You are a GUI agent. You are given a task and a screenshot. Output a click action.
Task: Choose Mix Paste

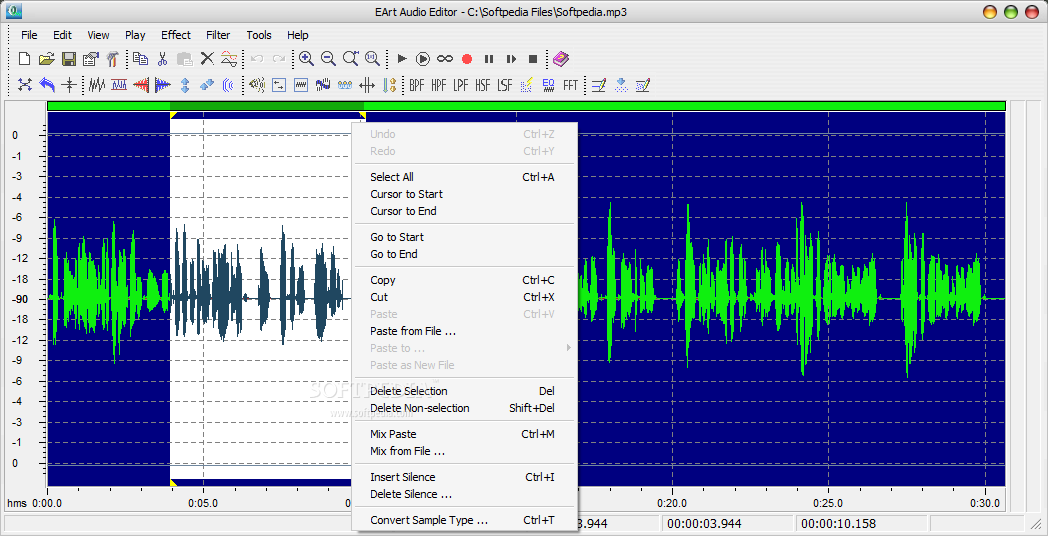point(464,434)
